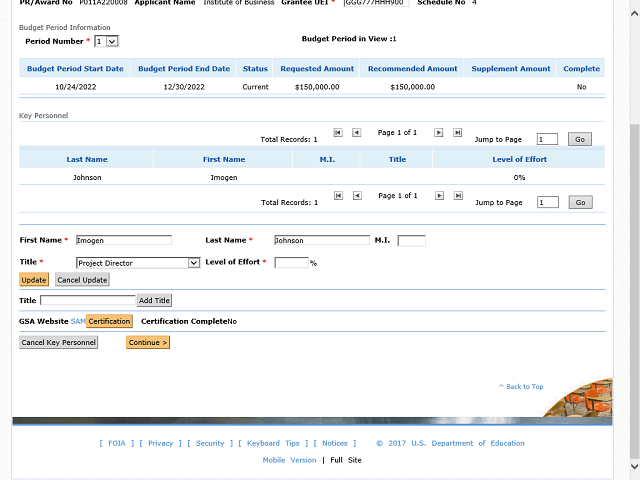Click the Last Name input field
This screenshot has width=640, height=480.
click(322, 240)
